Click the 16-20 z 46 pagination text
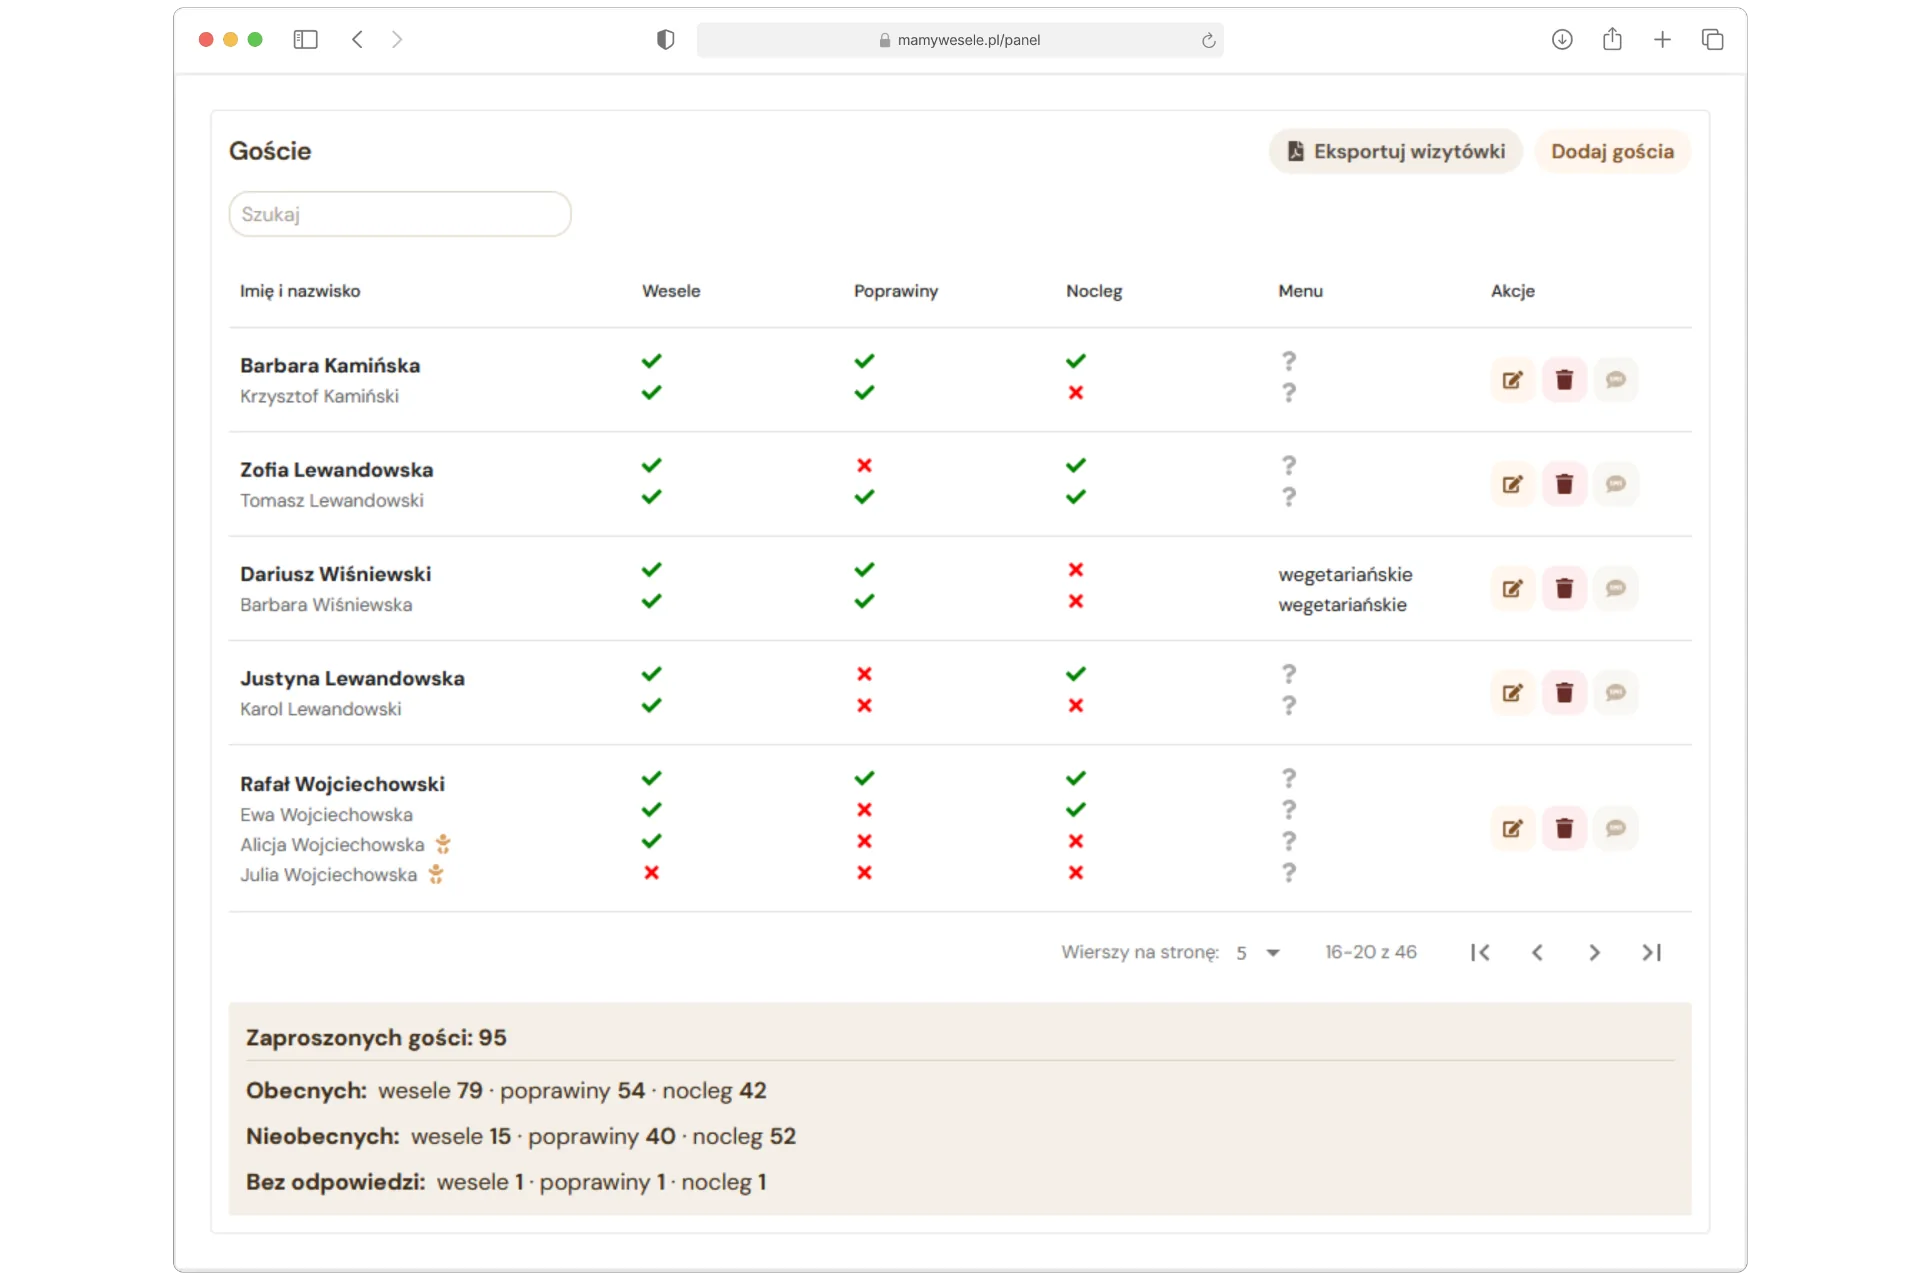 (x=1370, y=952)
